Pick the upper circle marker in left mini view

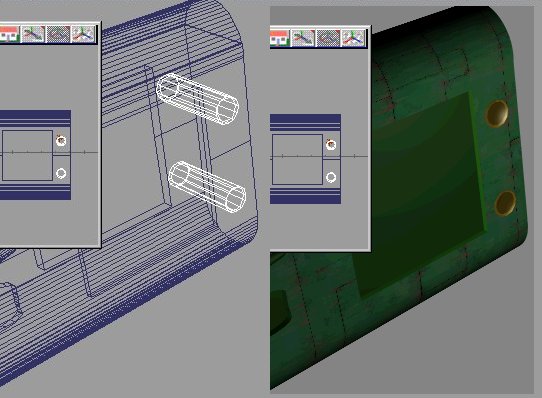(x=61, y=141)
